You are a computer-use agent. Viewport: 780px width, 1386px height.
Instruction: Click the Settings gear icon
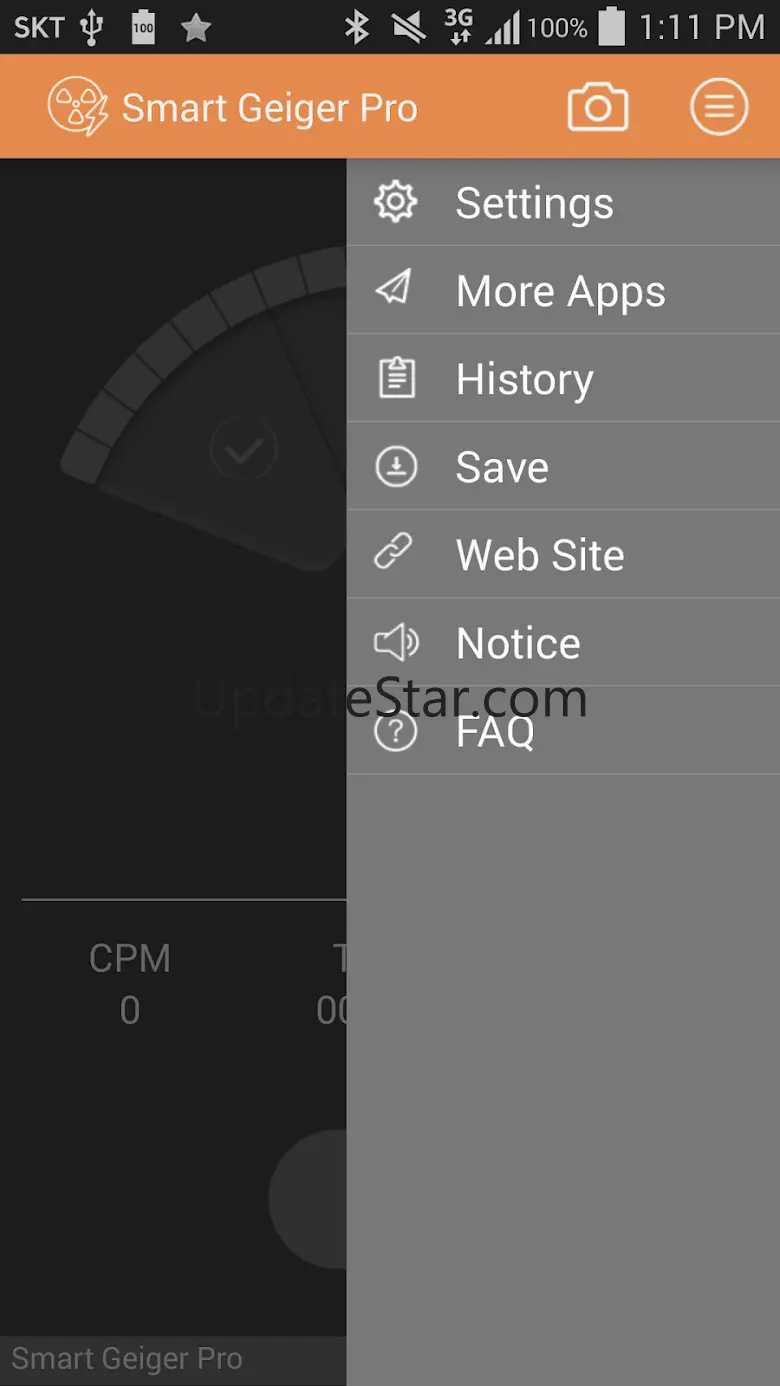(396, 203)
